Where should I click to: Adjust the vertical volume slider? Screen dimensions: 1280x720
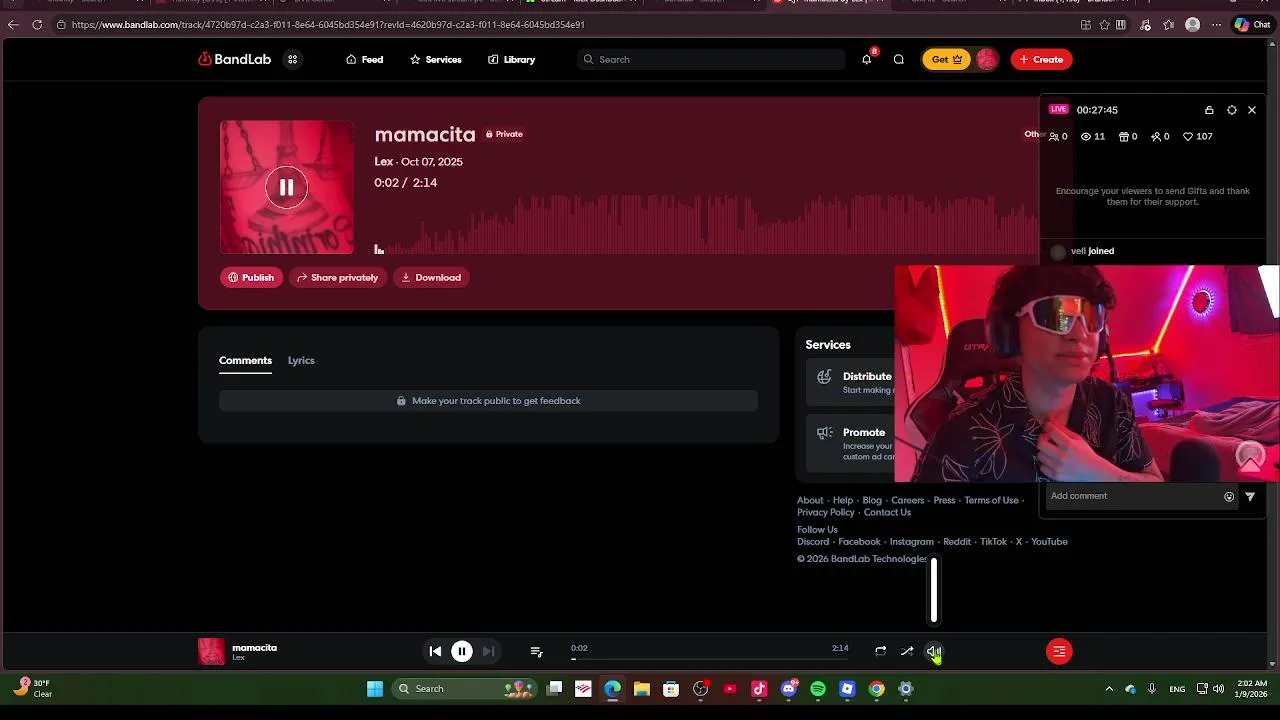[x=934, y=590]
